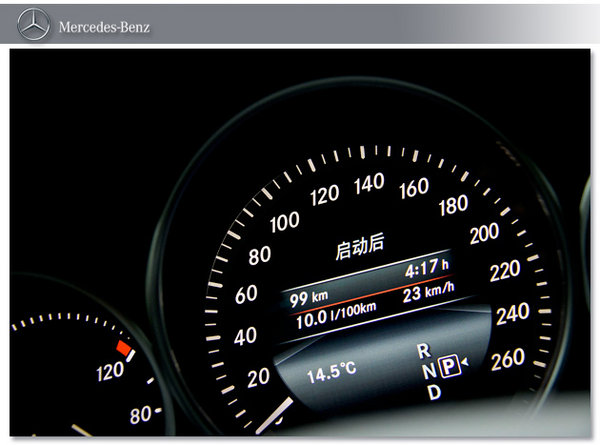
Task: Click the 120 numeral on left gauge
Action: (x=110, y=372)
